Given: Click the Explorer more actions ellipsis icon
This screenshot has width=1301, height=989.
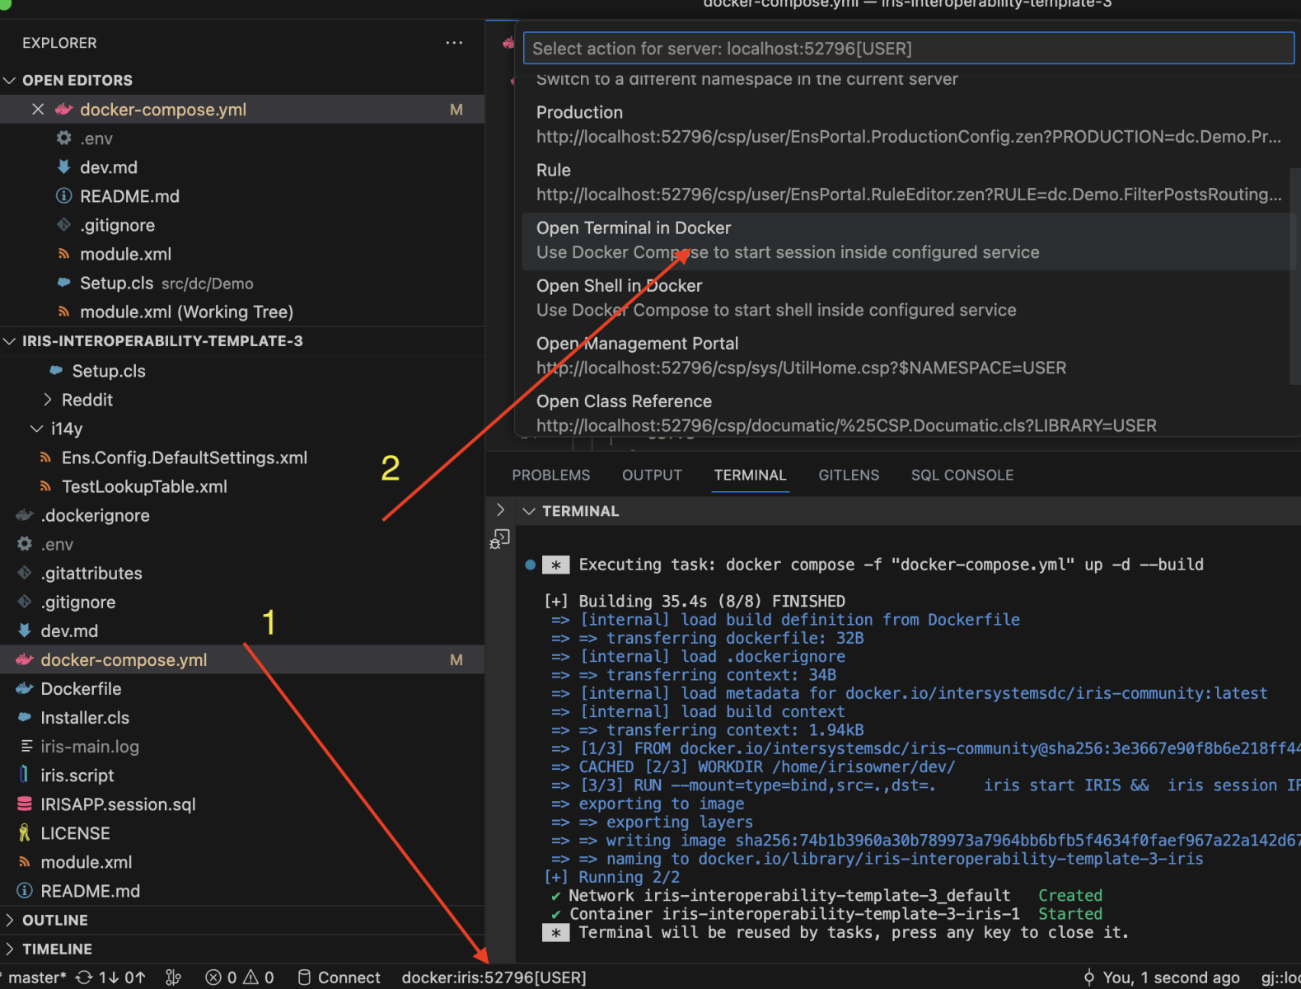Looking at the screenshot, I should click(454, 43).
